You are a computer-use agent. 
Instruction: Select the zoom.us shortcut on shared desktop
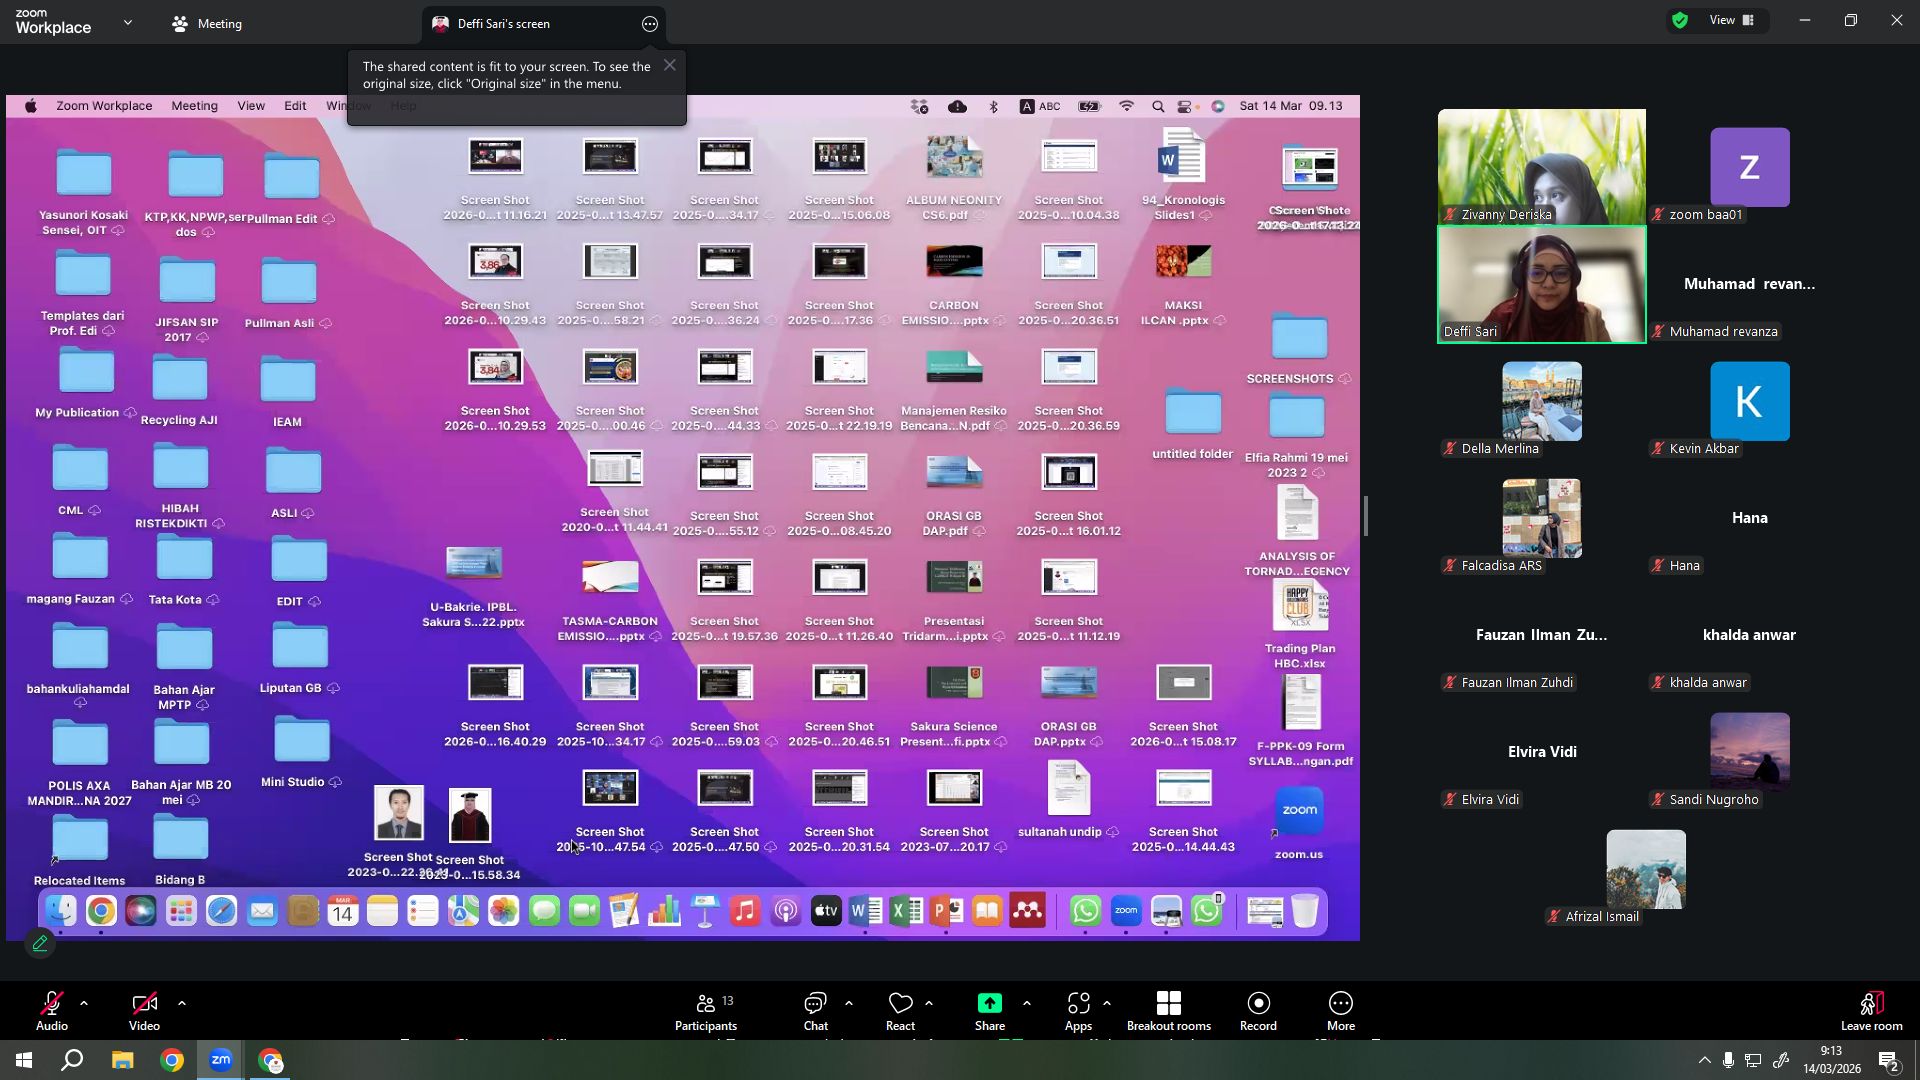coord(1299,824)
